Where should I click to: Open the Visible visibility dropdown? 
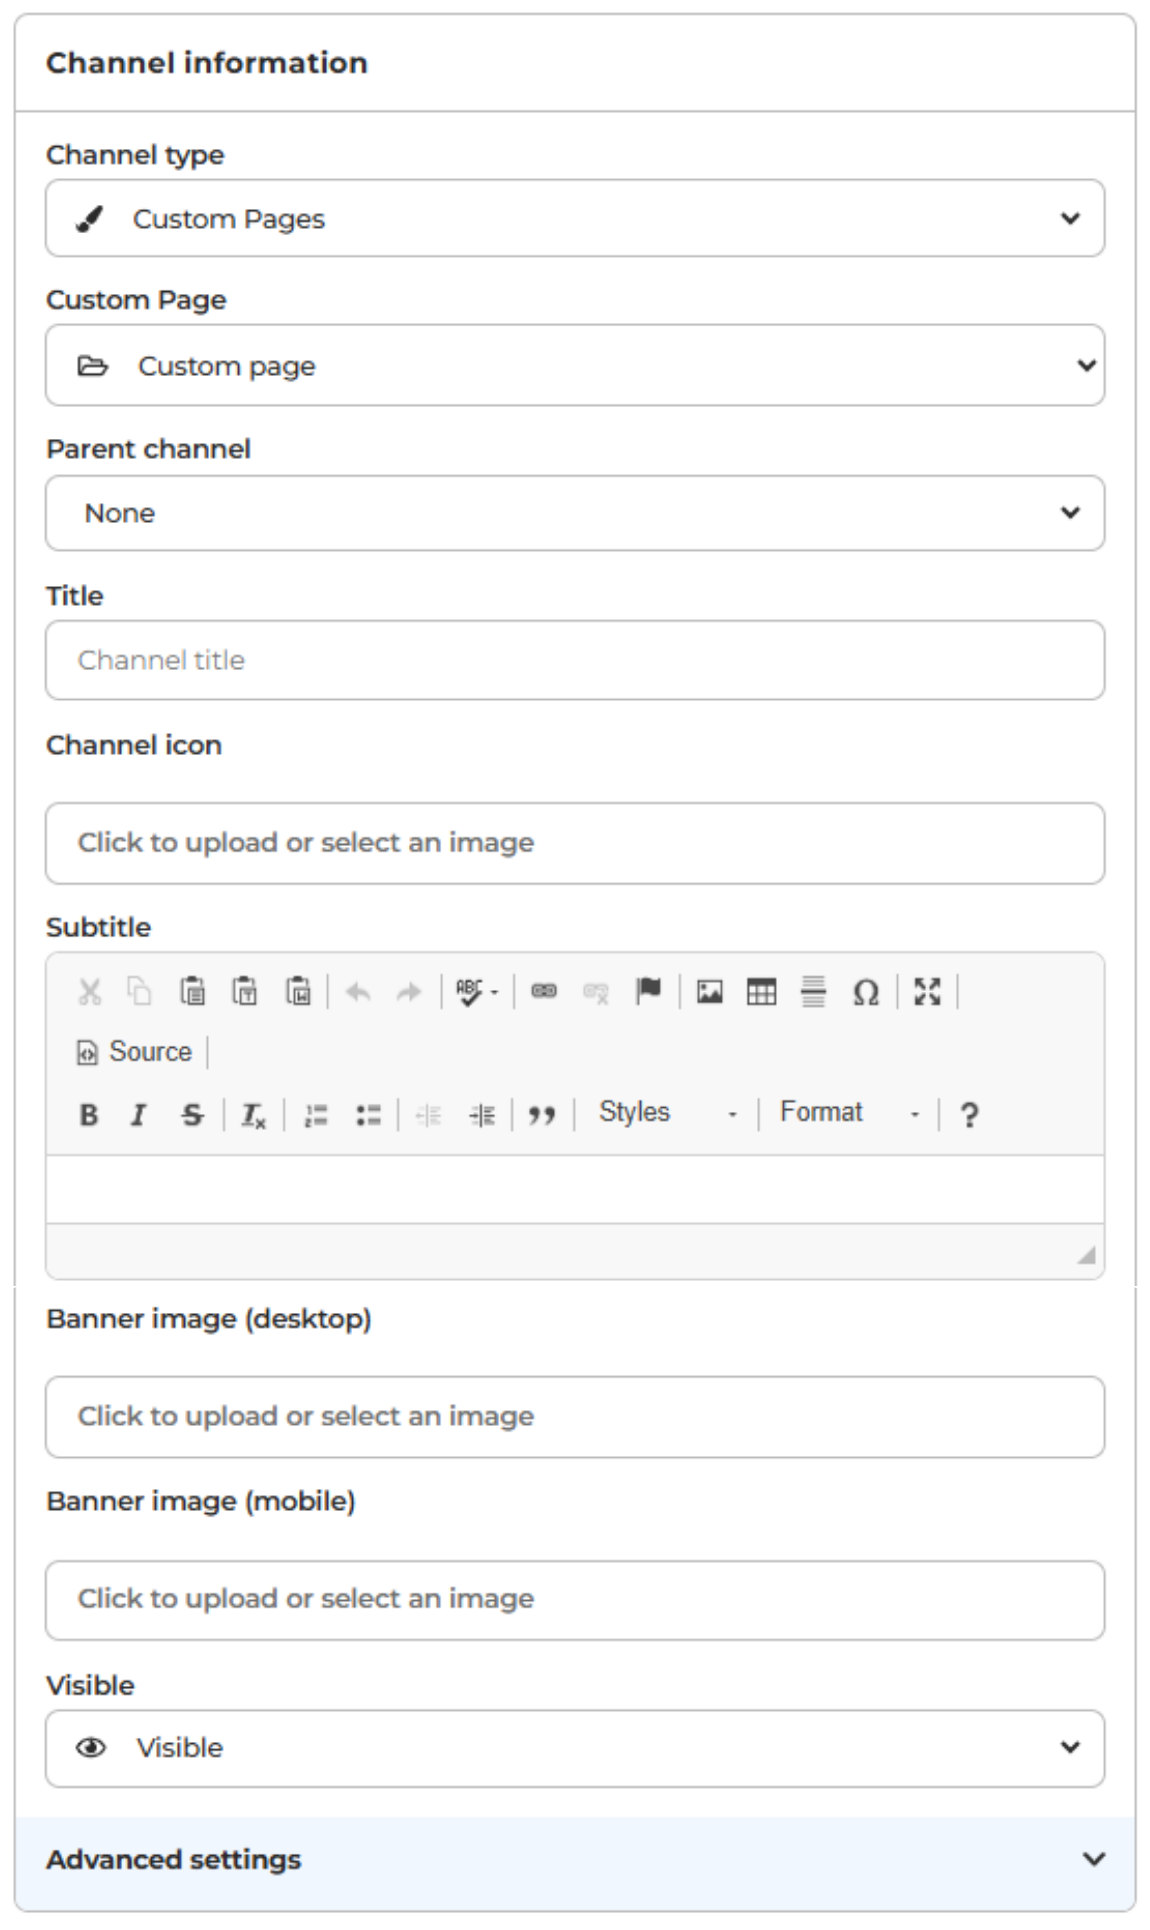tap(575, 1748)
